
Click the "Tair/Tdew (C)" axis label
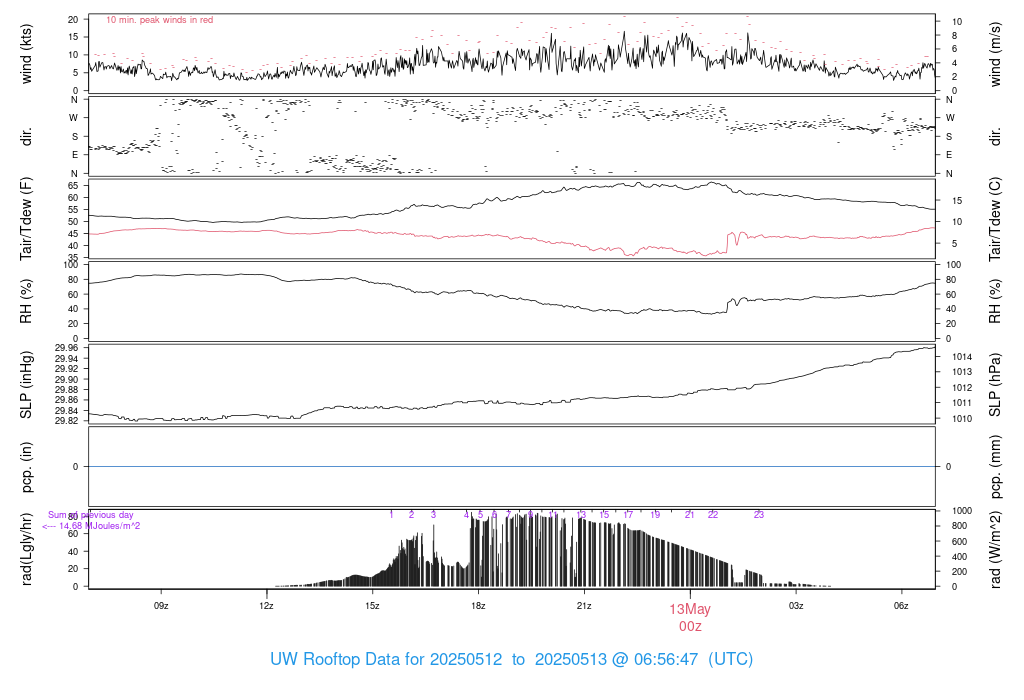click(x=995, y=219)
